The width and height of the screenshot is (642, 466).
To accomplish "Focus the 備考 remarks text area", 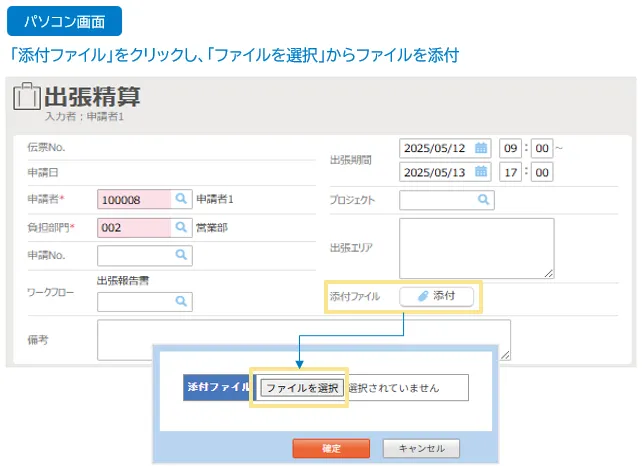I will pos(300,340).
